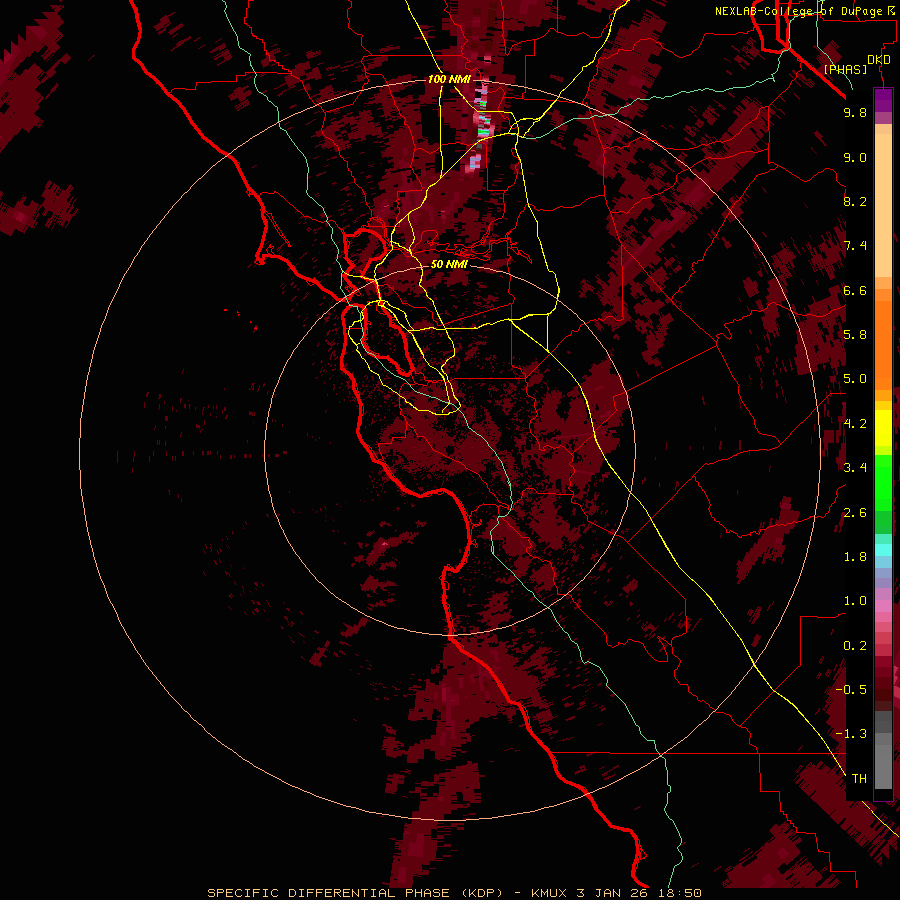Click the 9.8 value on the color scale
This screenshot has width=900, height=900.
(x=855, y=113)
